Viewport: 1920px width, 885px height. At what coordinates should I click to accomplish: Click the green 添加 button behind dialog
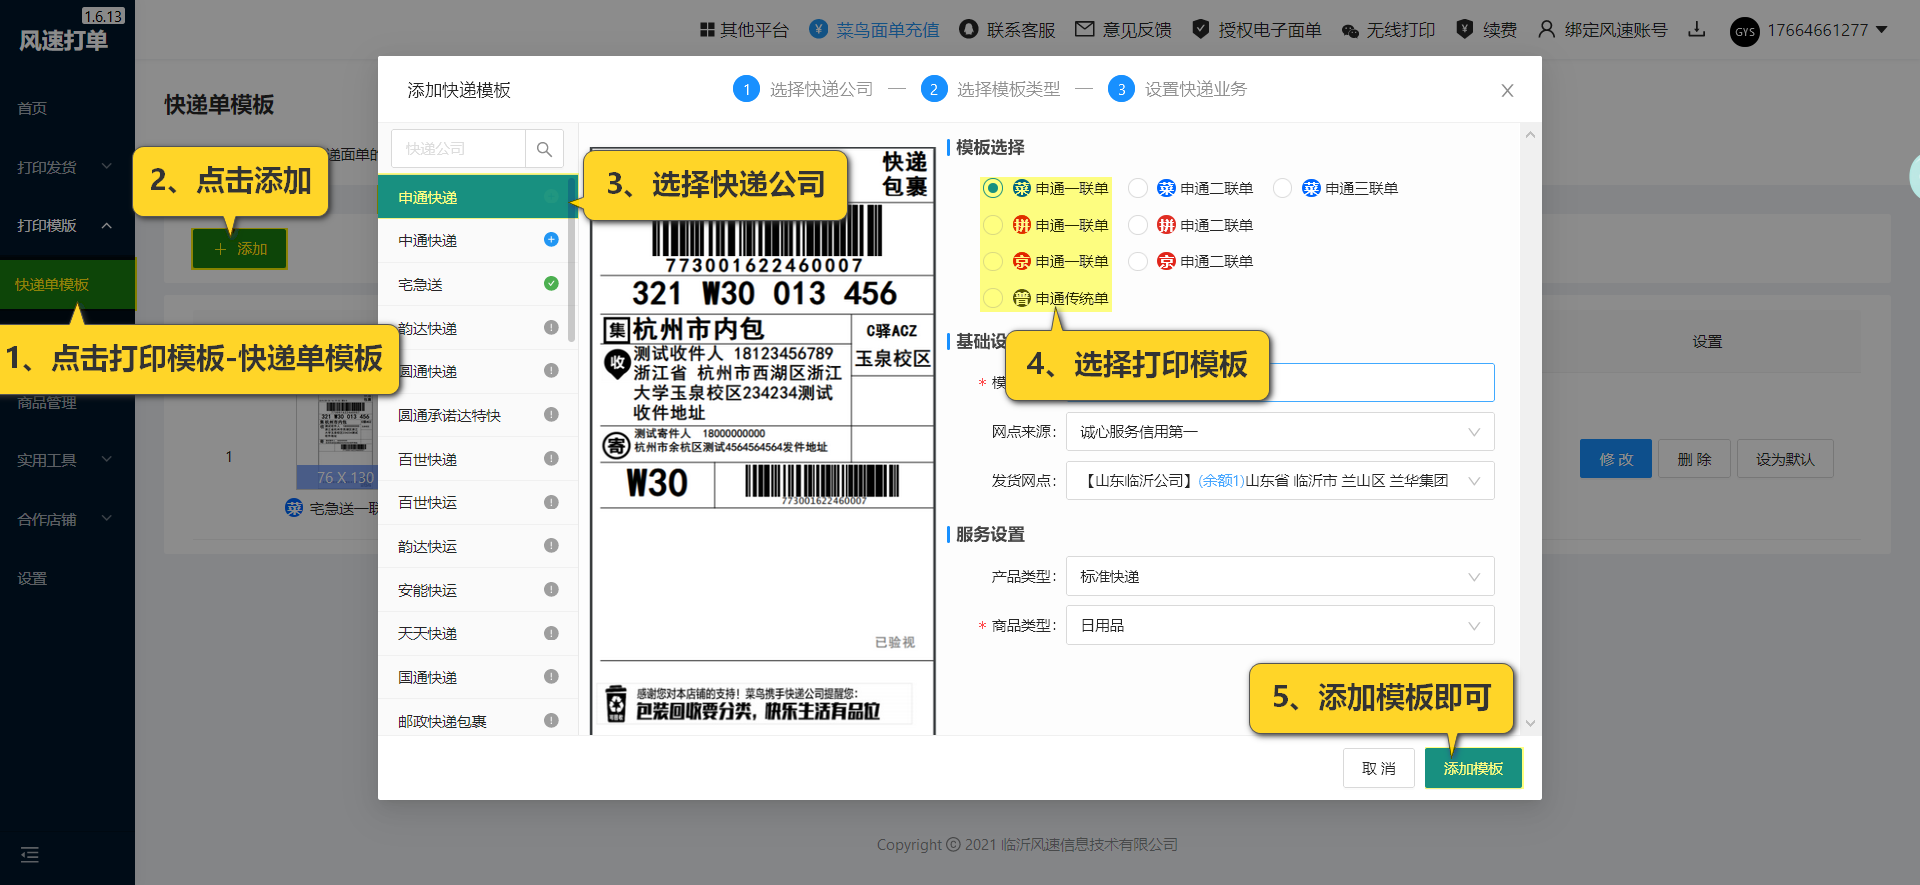(240, 249)
